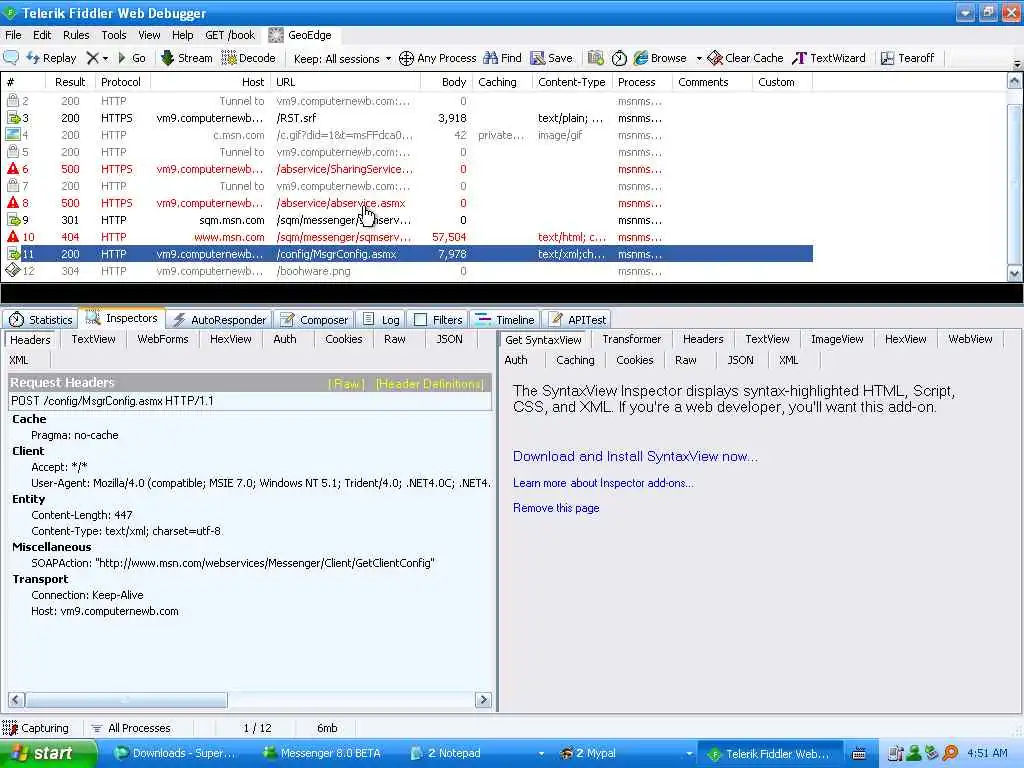Viewport: 1024px width, 768px height.
Task: Click the Header Definitions link
Action: point(430,383)
